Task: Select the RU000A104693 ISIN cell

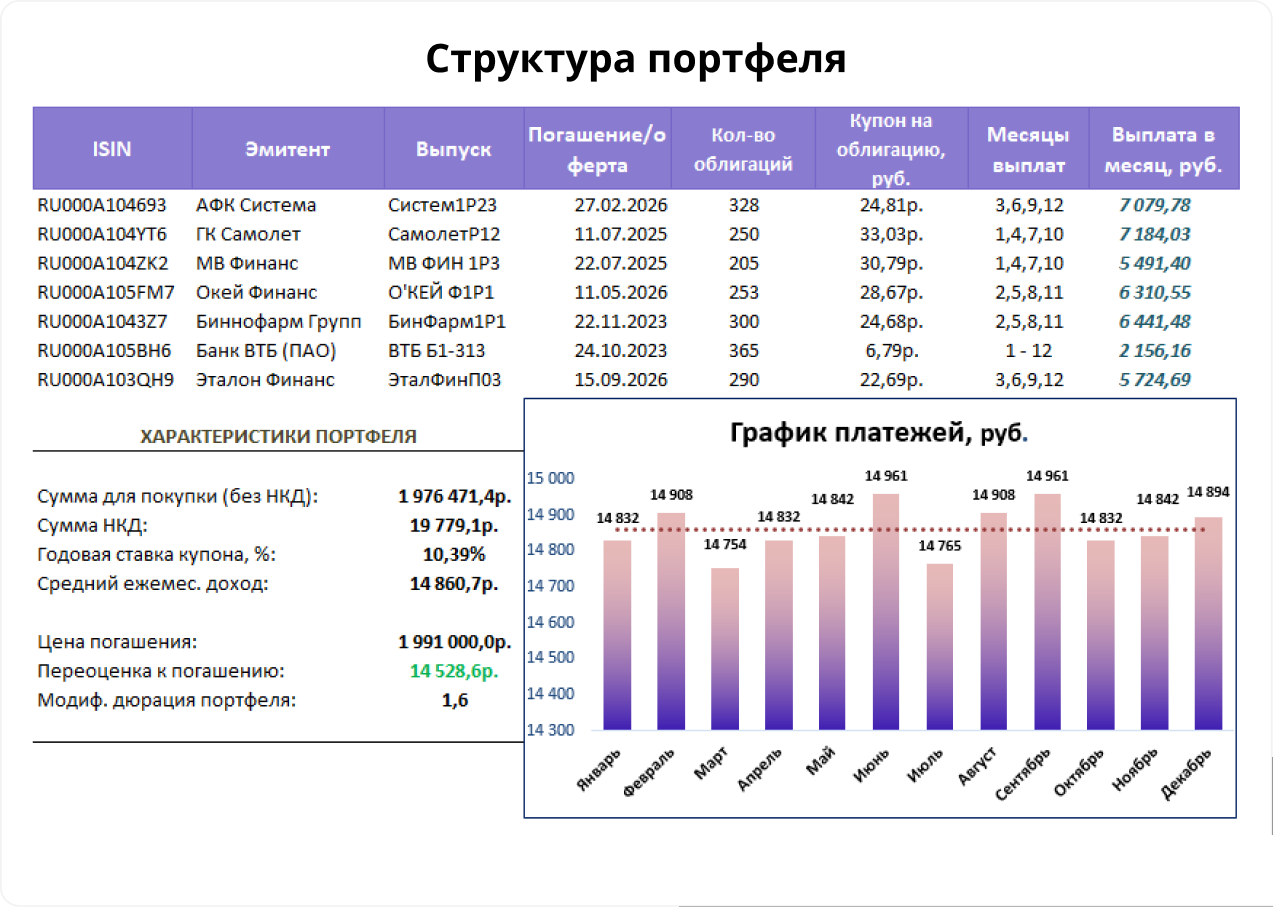Action: pyautogui.click(x=101, y=205)
